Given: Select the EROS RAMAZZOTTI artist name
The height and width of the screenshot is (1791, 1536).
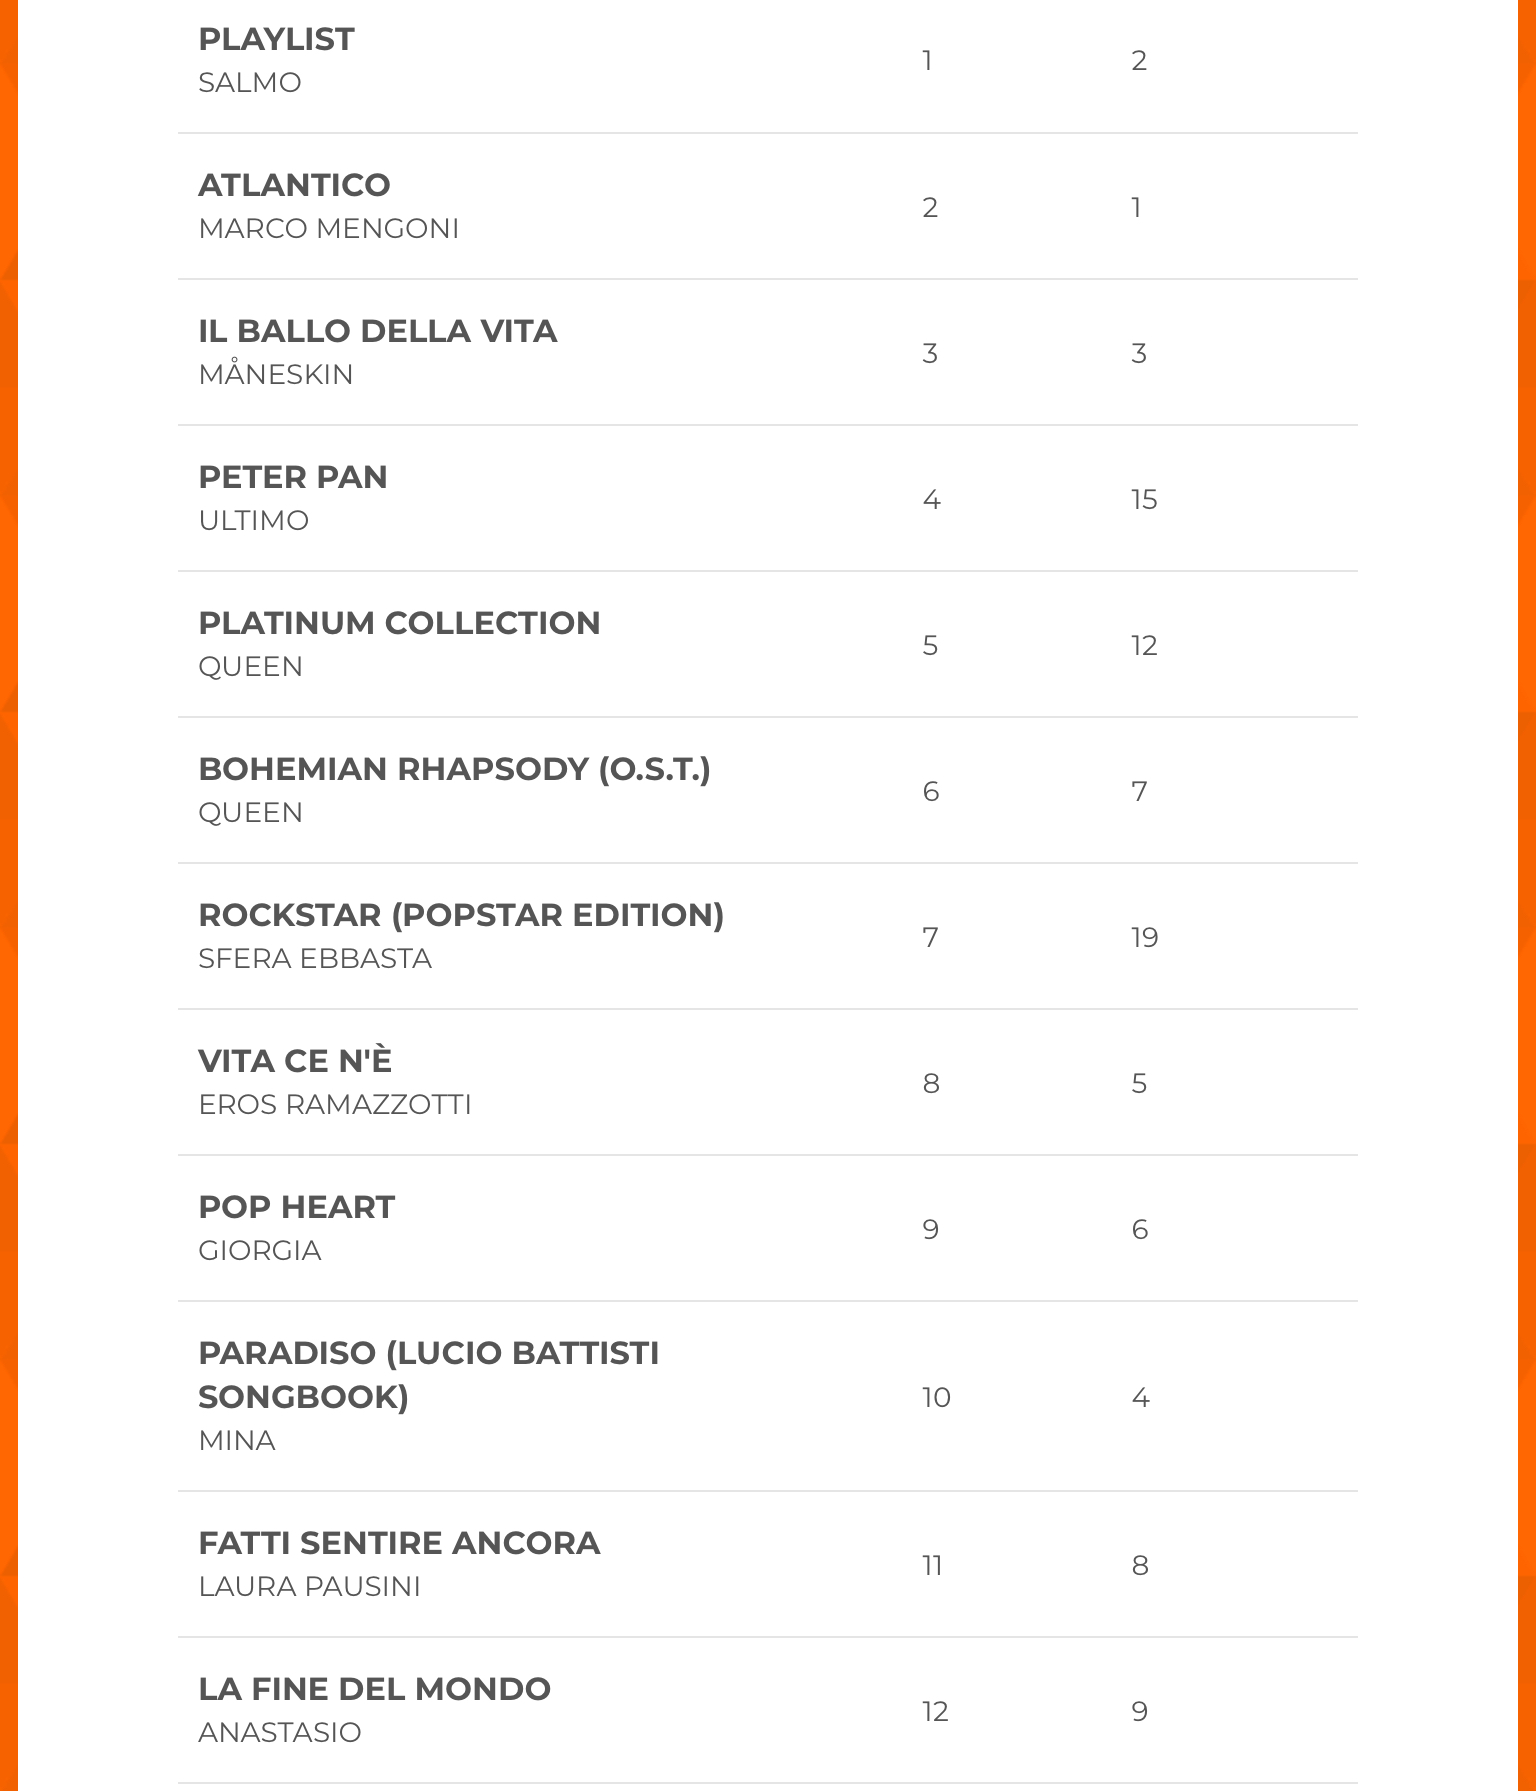Looking at the screenshot, I should [334, 1105].
